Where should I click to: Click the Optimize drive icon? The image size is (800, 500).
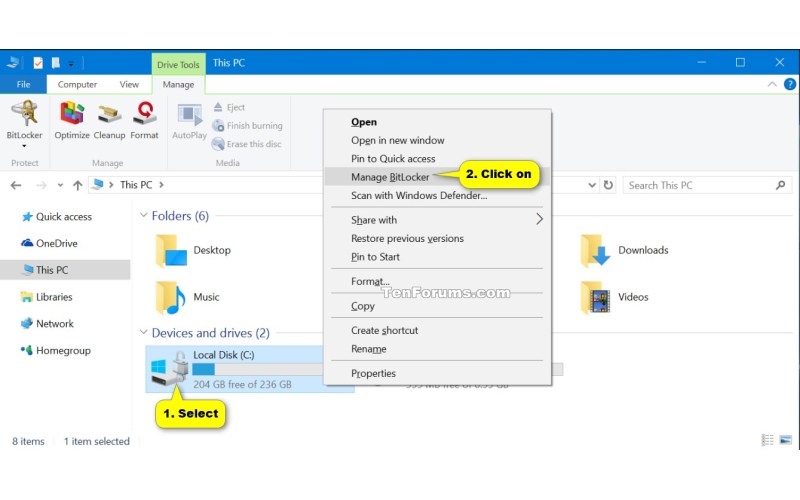72,120
